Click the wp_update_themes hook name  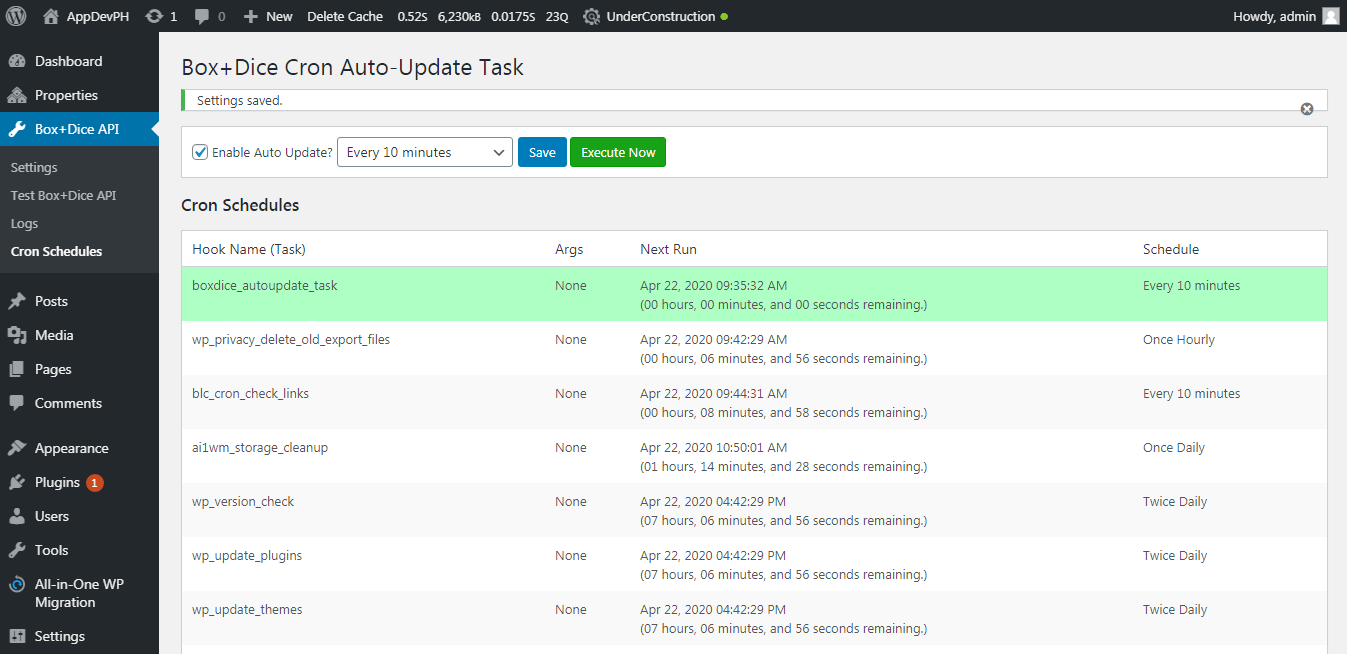[247, 609]
